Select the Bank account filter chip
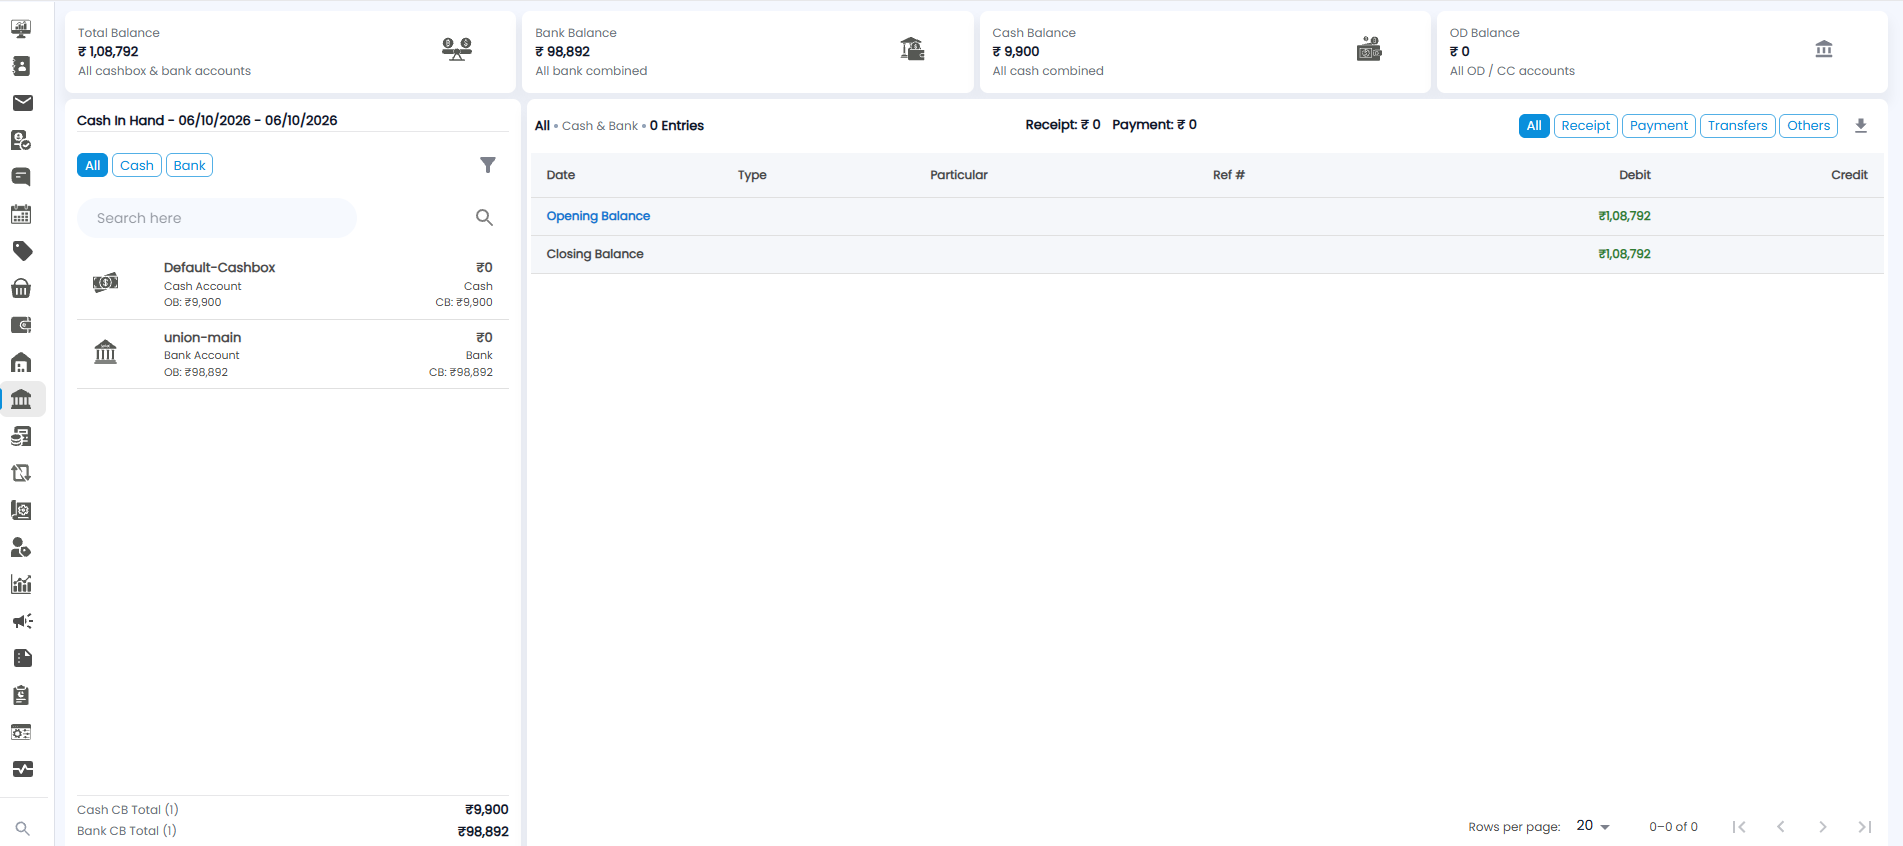Viewport: 1903px width, 846px height. coord(189,165)
